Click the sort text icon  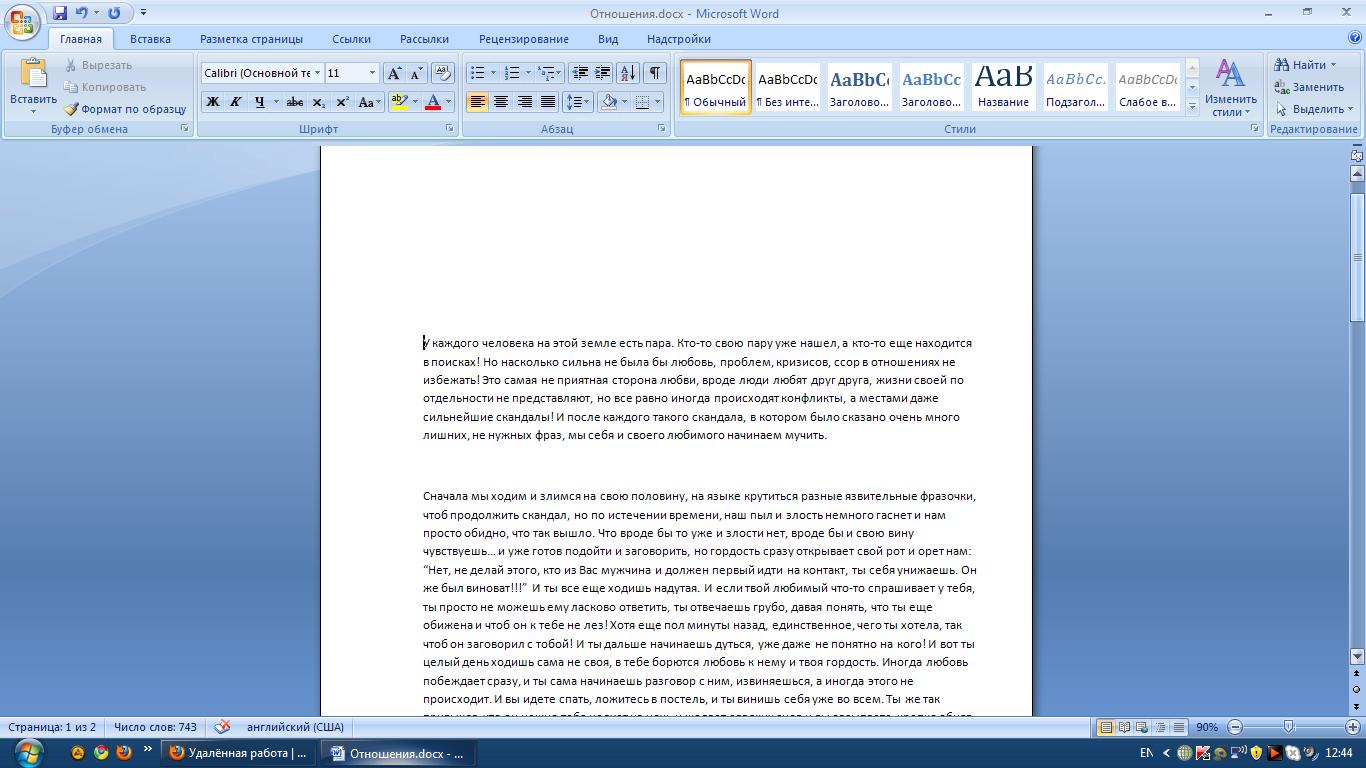click(x=627, y=73)
